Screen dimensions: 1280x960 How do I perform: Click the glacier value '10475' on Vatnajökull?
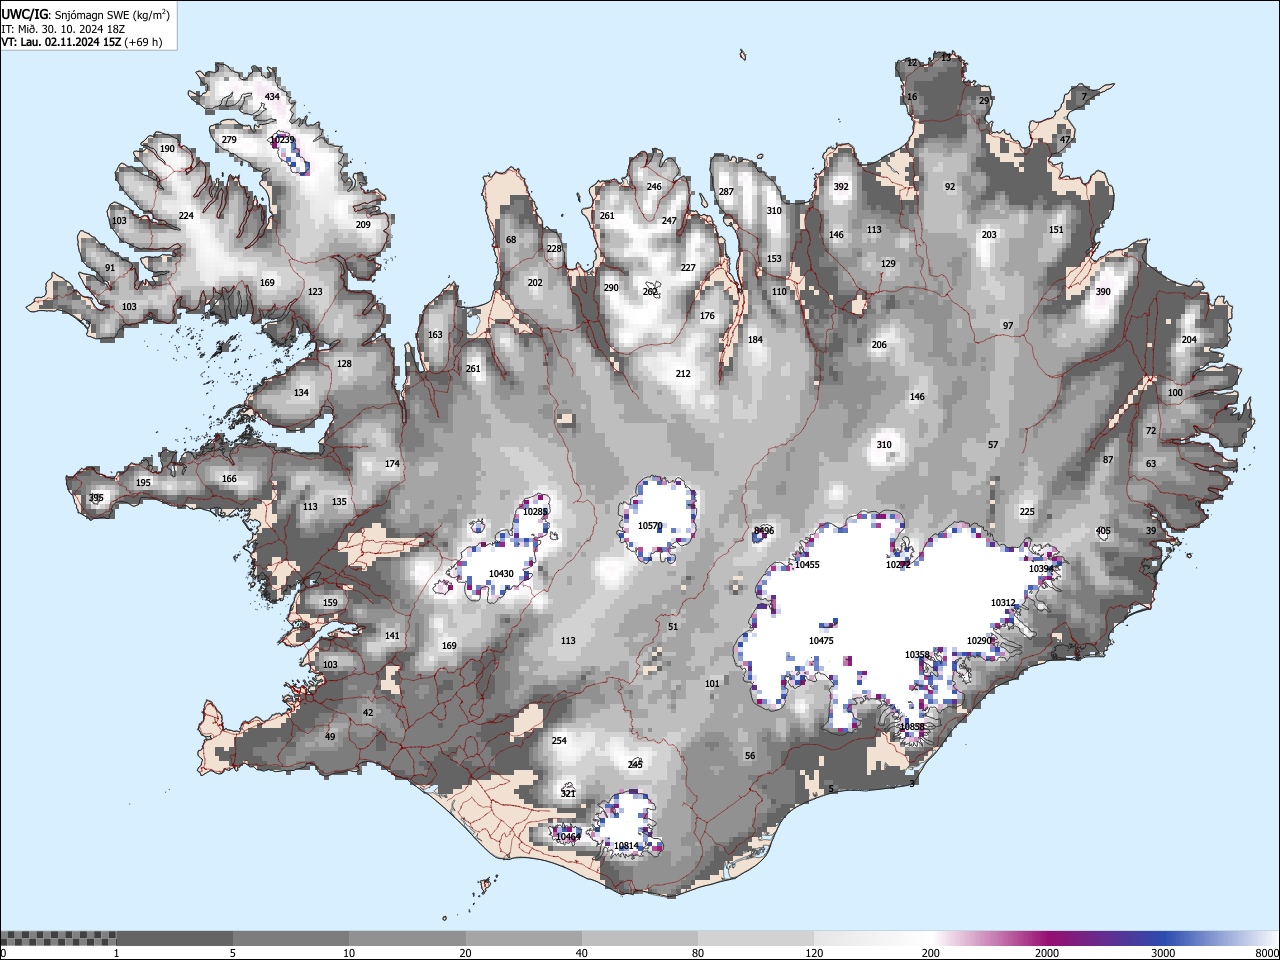(x=821, y=641)
